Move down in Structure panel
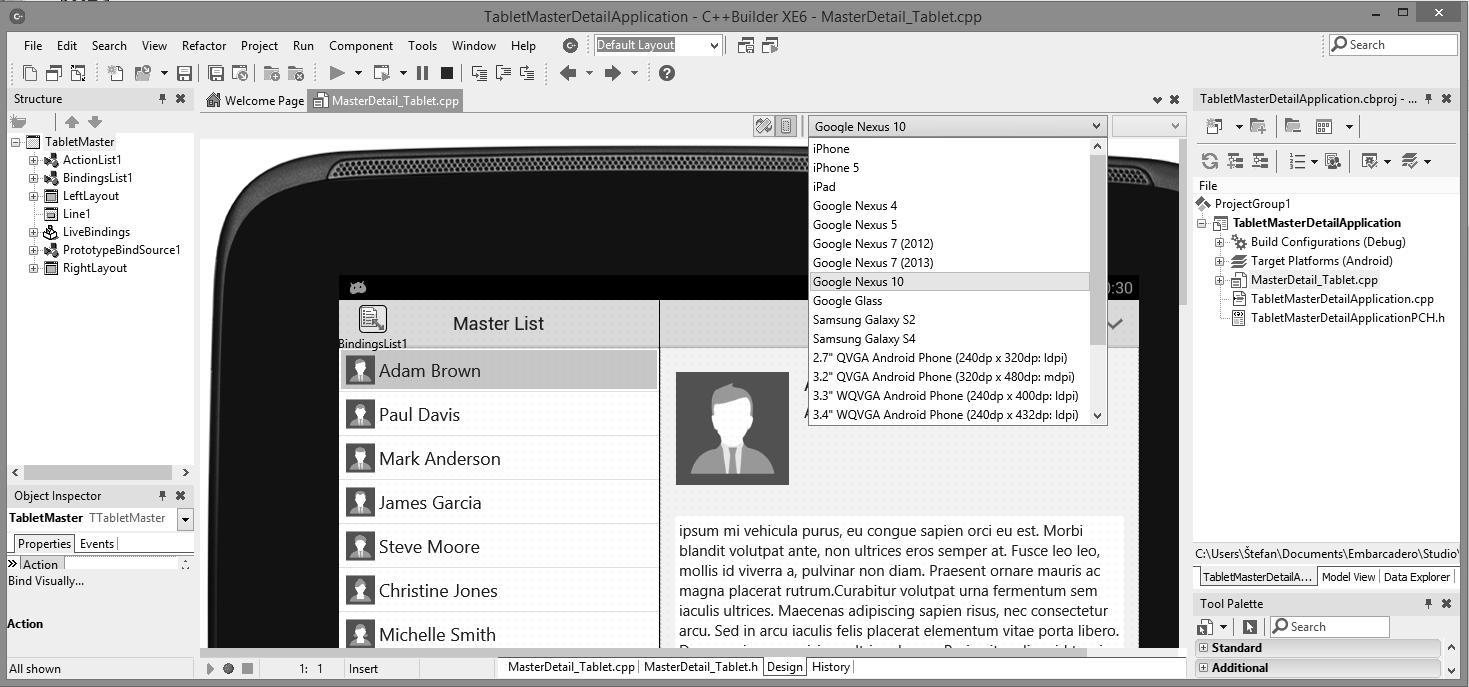Viewport: 1469px width, 687px height. point(95,122)
